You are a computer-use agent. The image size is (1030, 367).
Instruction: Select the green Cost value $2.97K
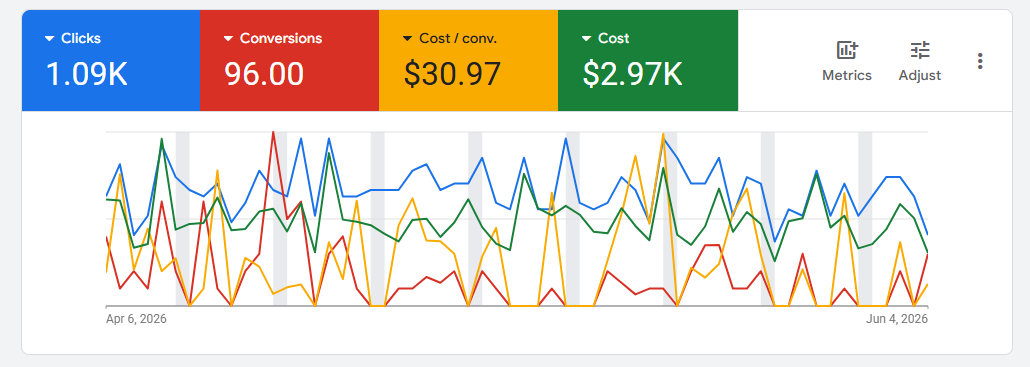633,74
